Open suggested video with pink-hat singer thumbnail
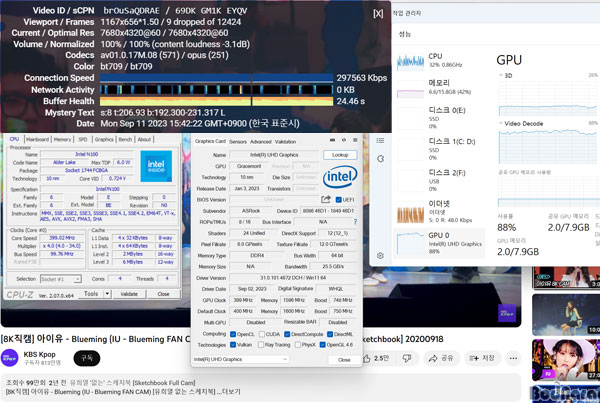The height and width of the screenshot is (403, 600). tap(566, 360)
